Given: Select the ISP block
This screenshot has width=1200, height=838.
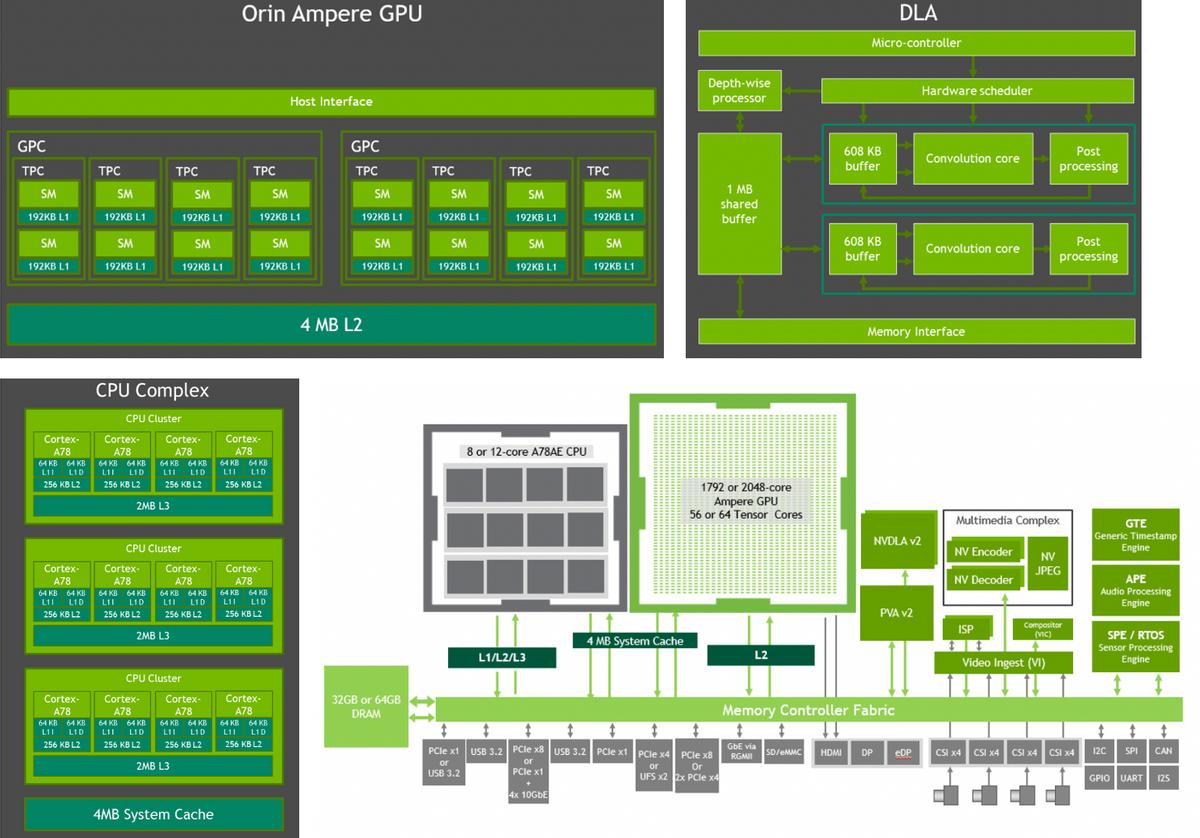Looking at the screenshot, I should coord(965,627).
